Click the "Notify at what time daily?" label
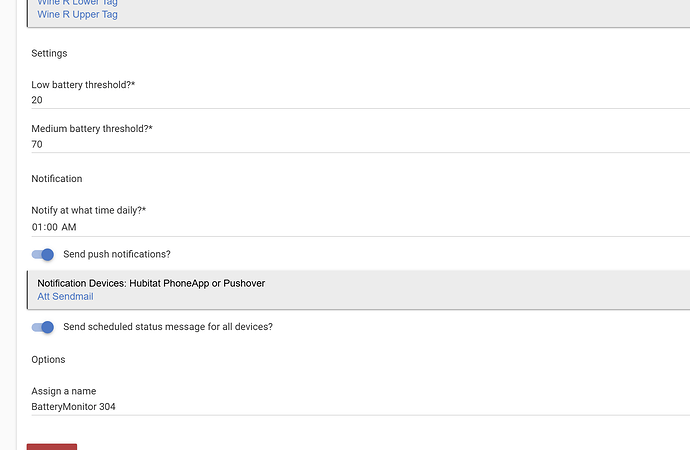The width and height of the screenshot is (690, 450). 89,211
